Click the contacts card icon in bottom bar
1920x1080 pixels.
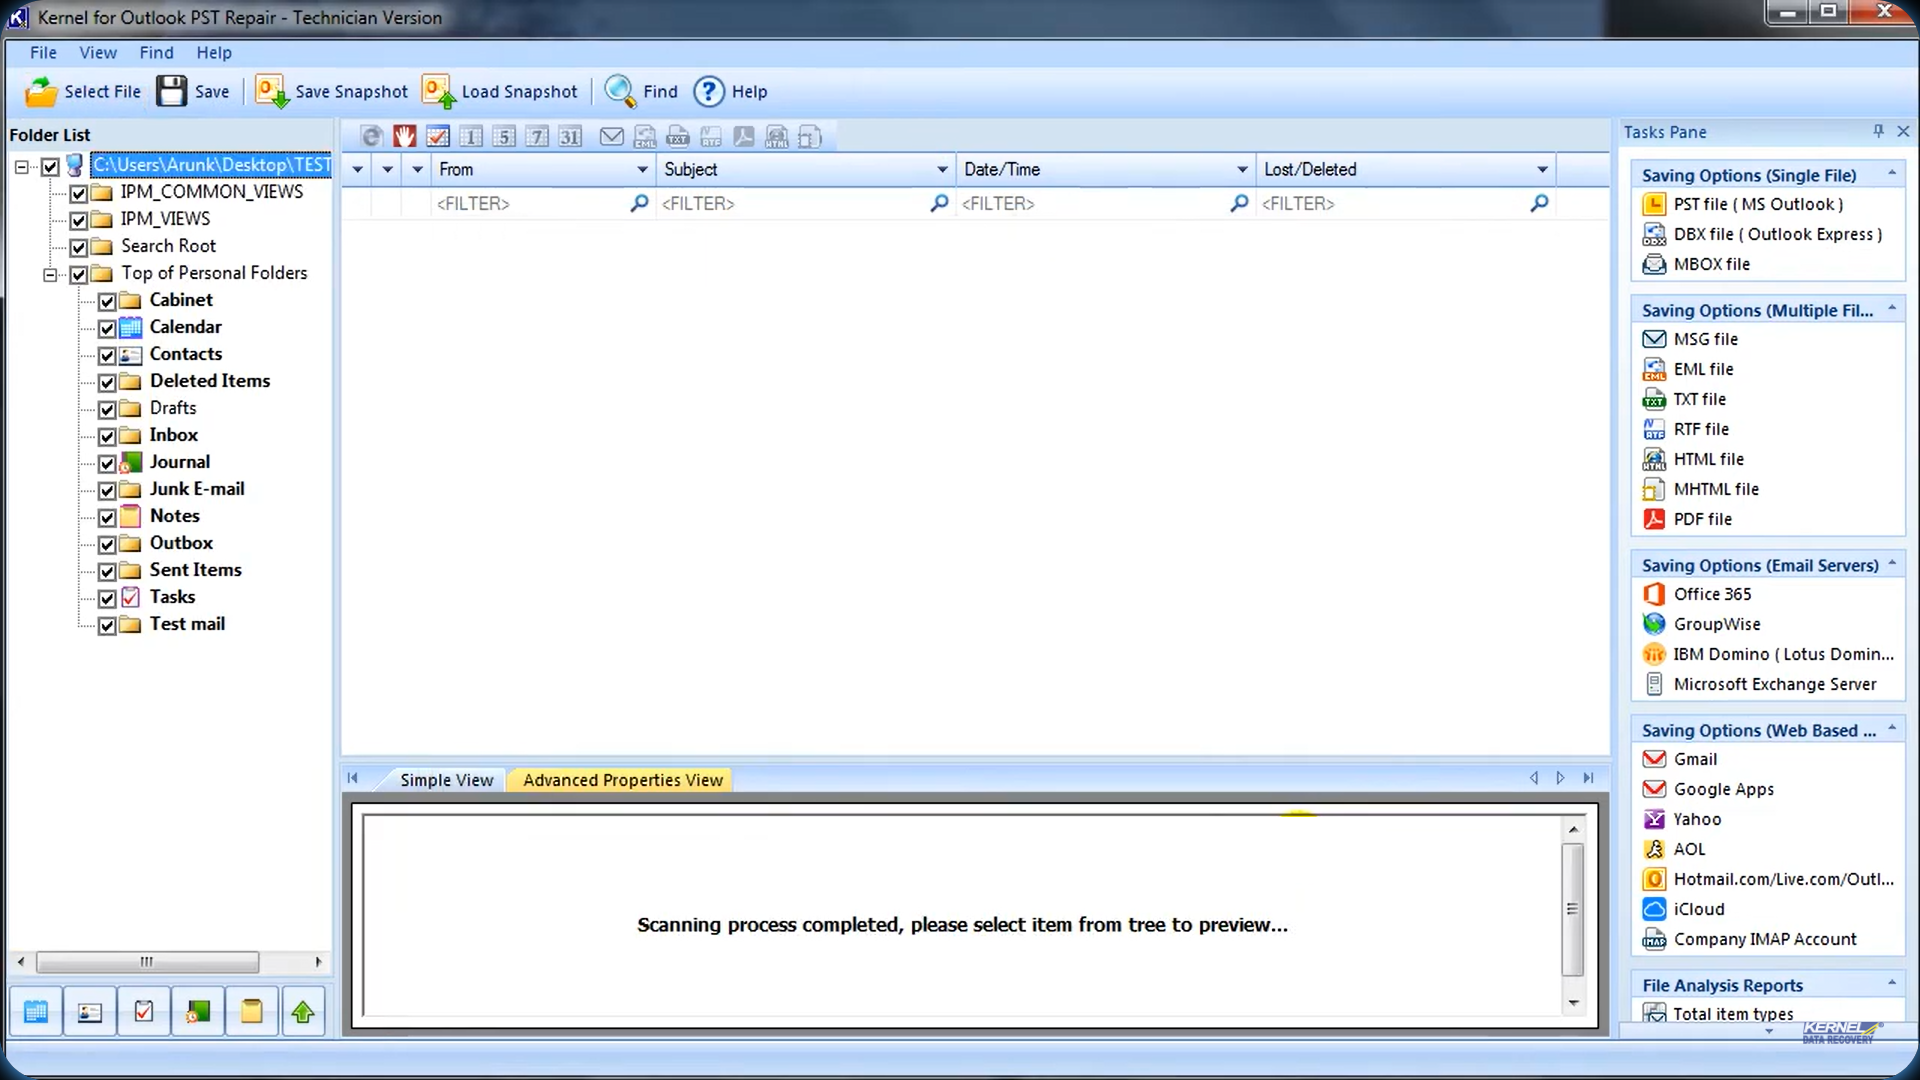tap(90, 1012)
